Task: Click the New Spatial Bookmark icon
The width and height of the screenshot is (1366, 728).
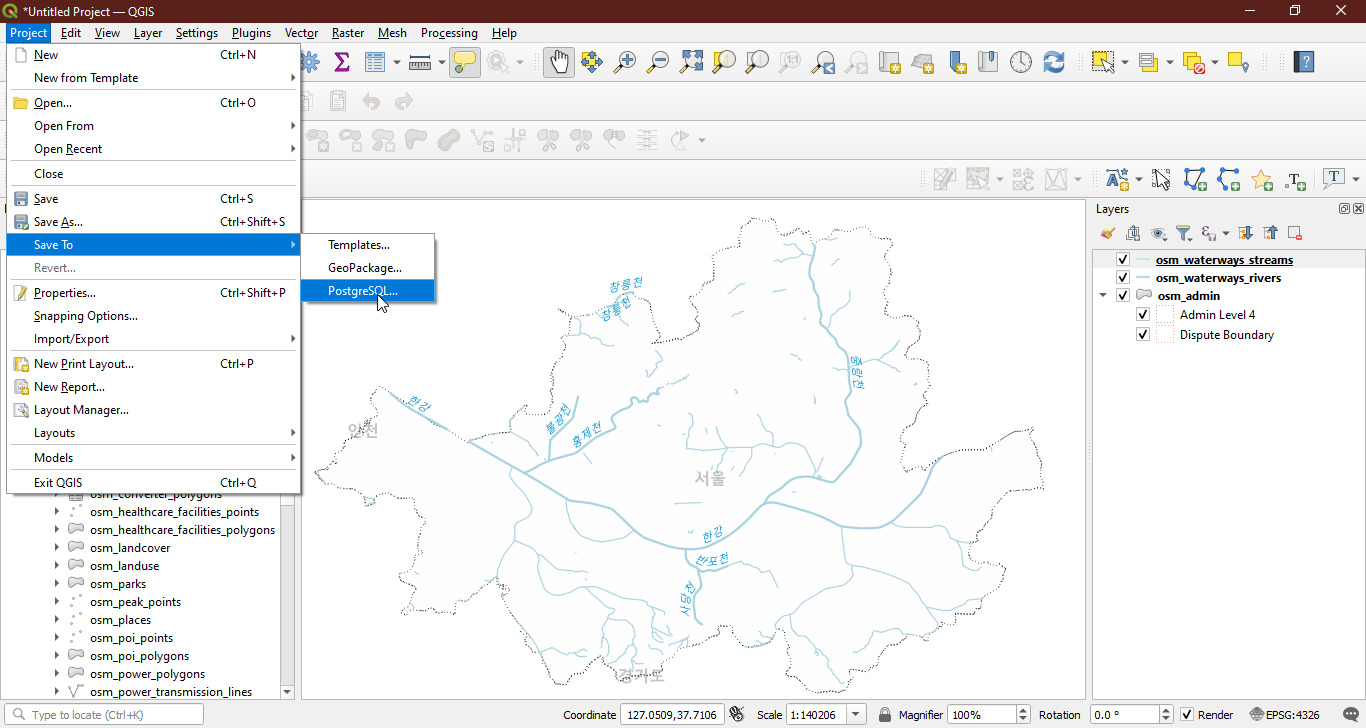Action: 956,62
